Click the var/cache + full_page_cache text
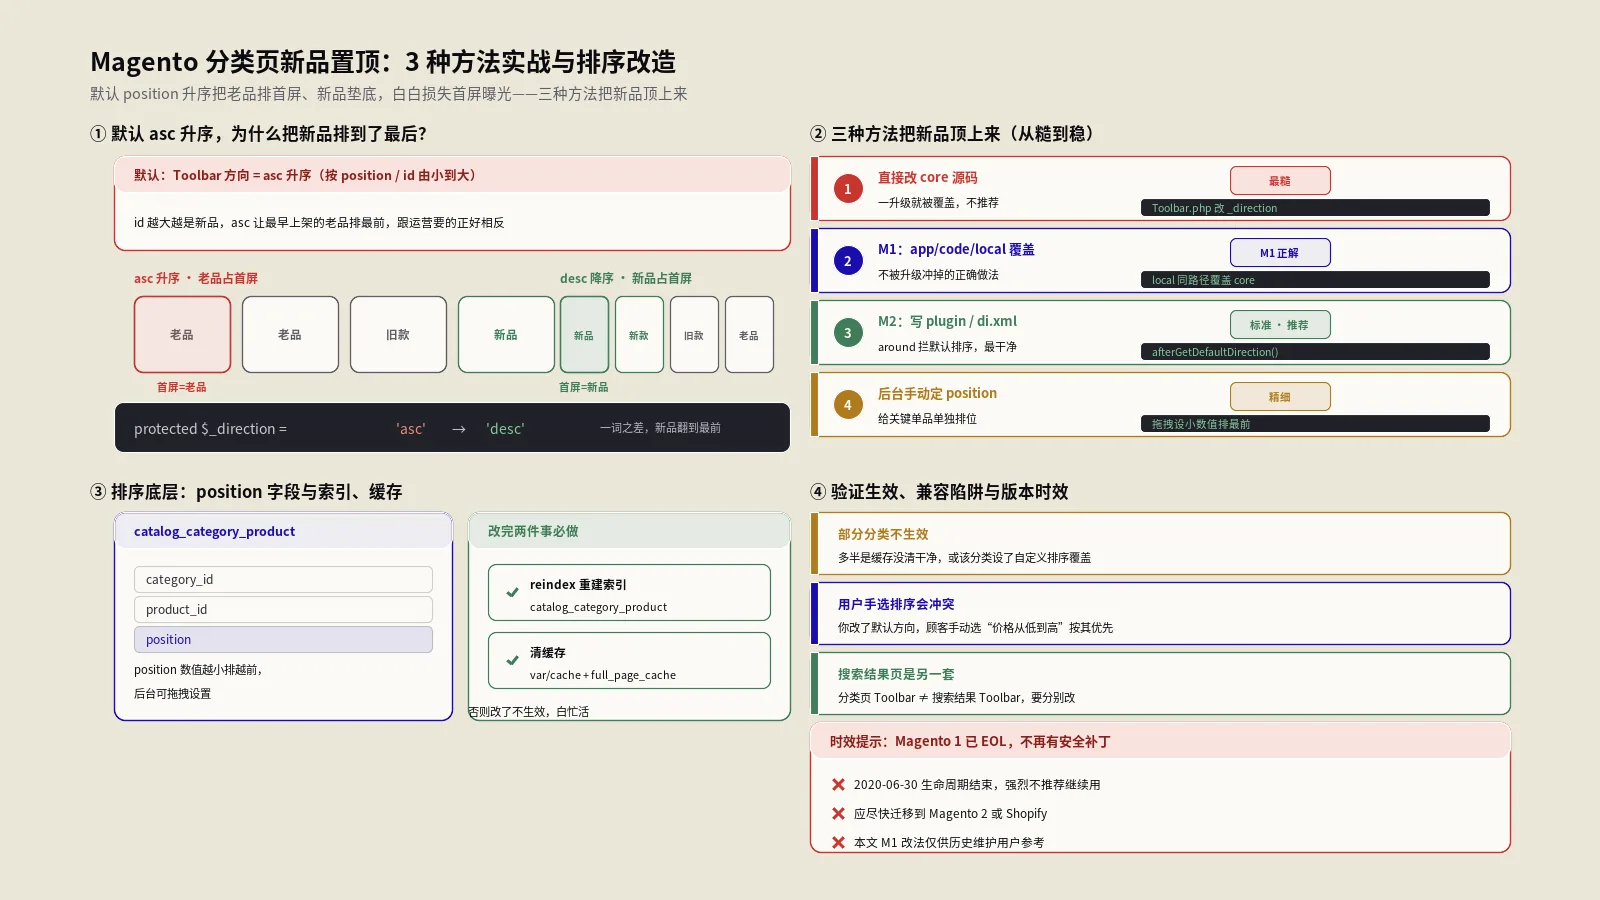Image resolution: width=1600 pixels, height=900 pixels. pyautogui.click(x=603, y=675)
